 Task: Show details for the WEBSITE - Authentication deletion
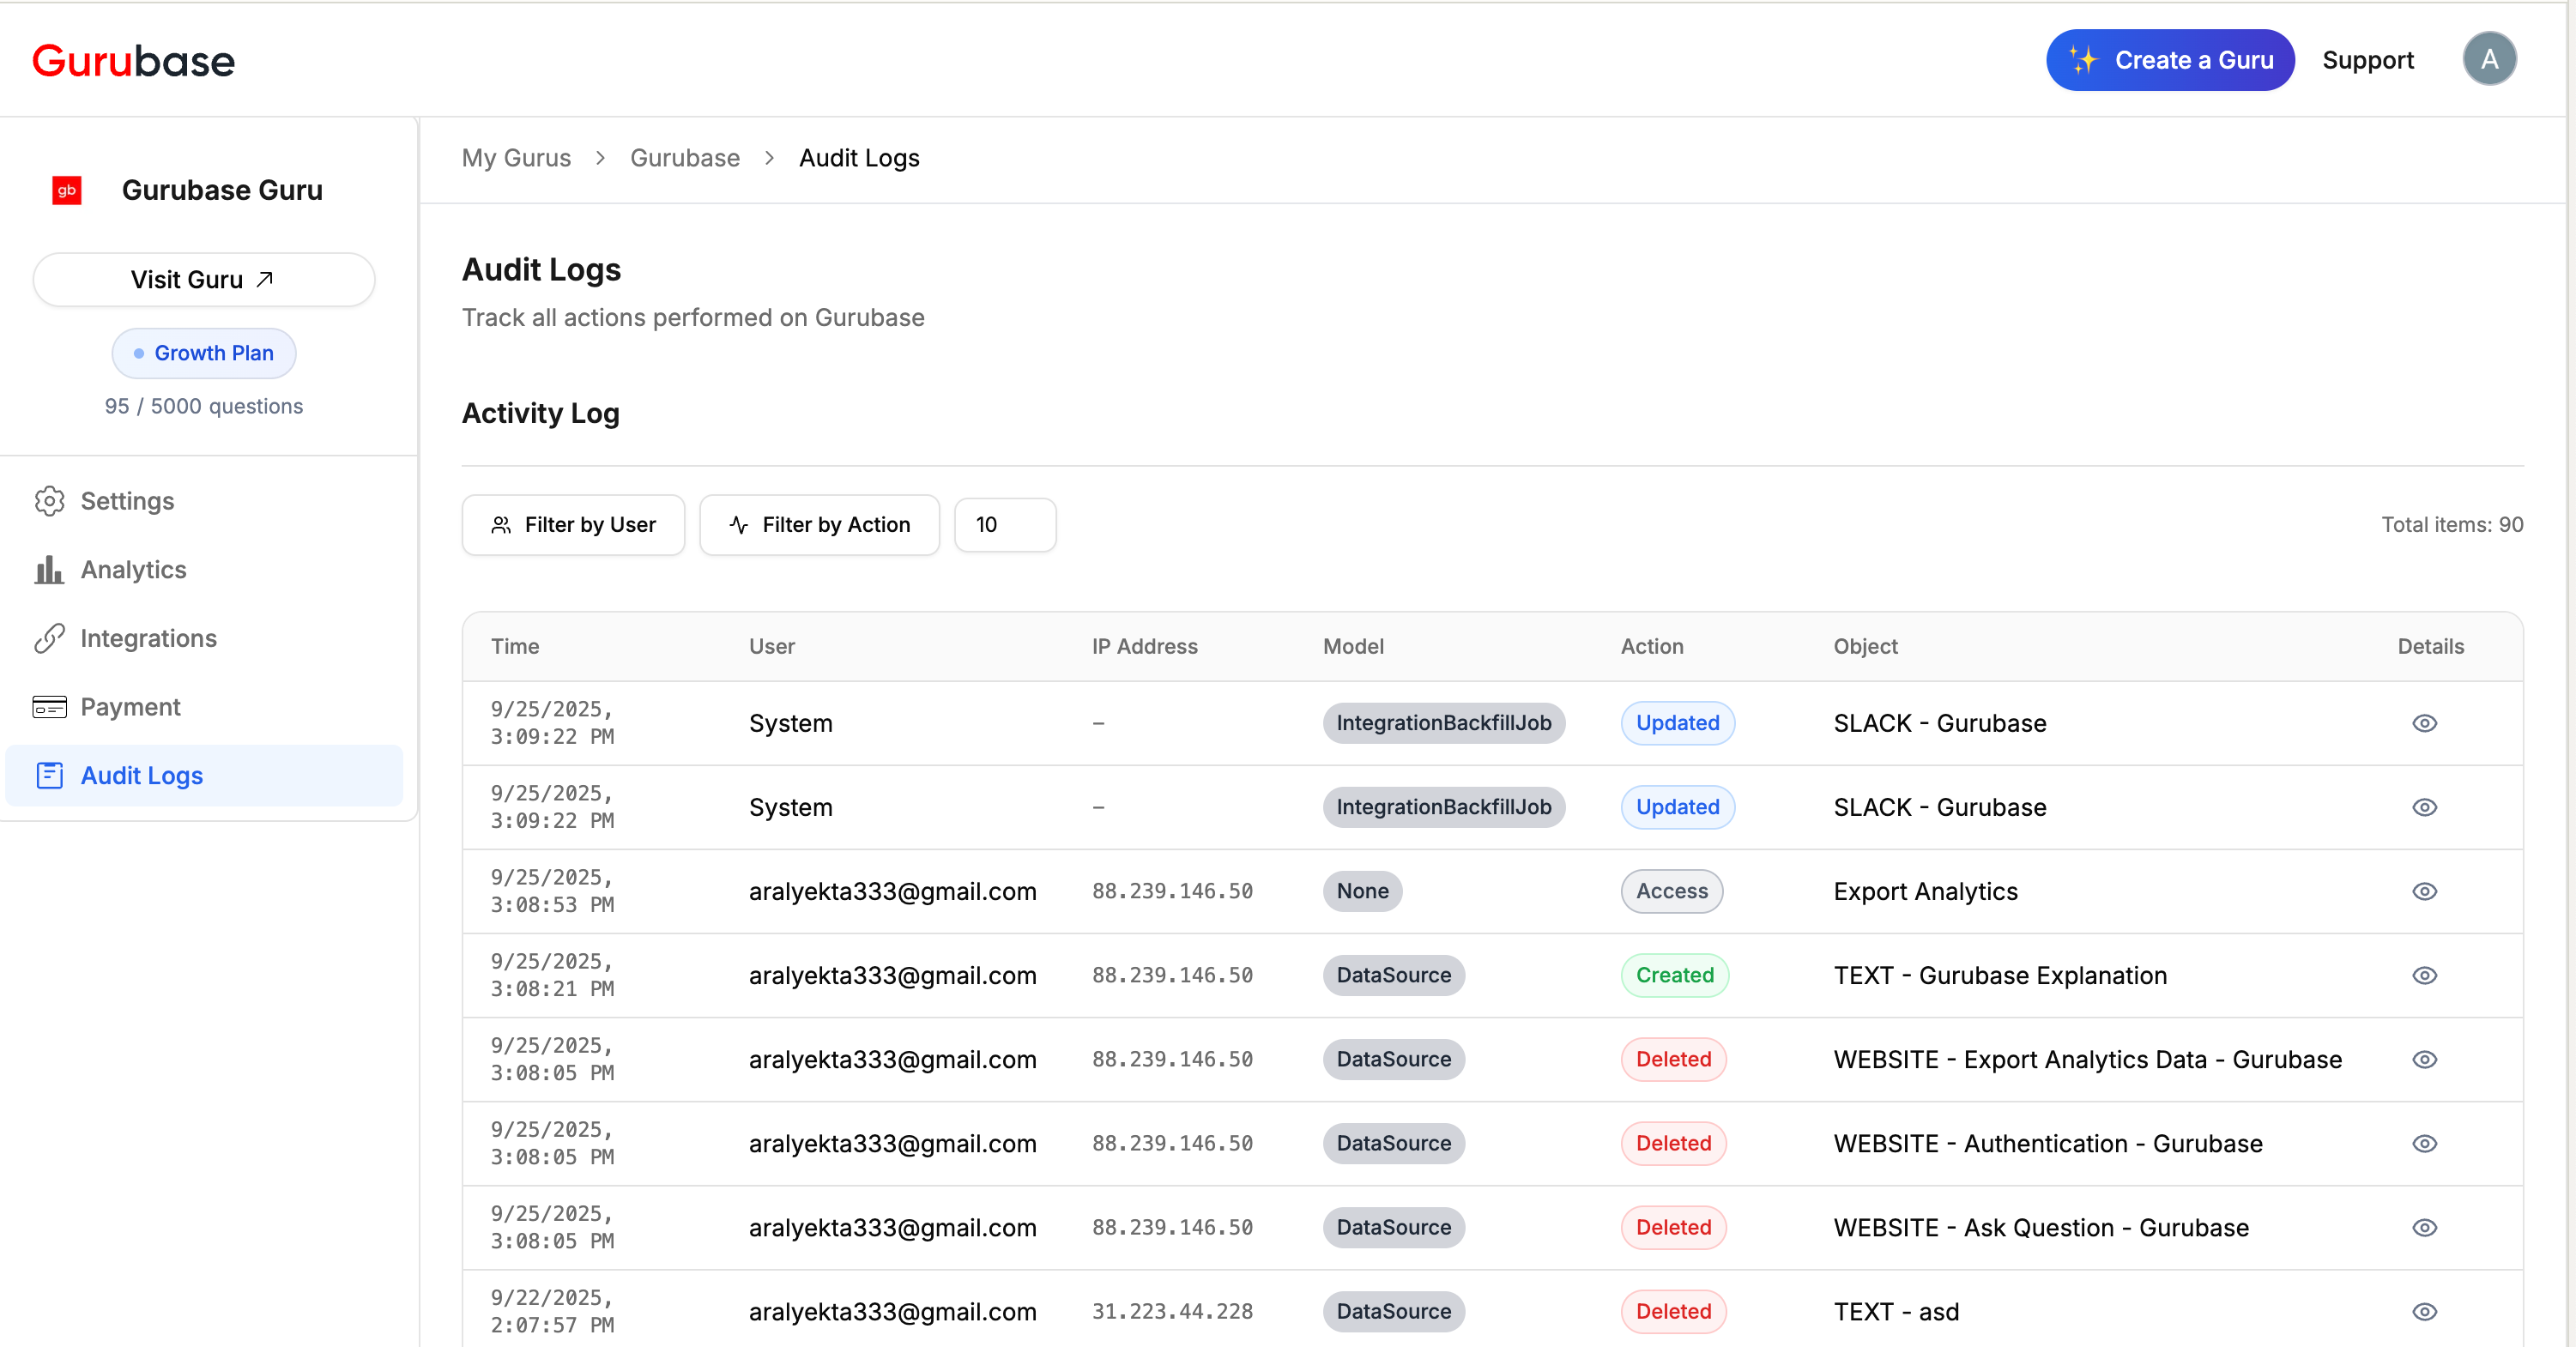2426,1143
